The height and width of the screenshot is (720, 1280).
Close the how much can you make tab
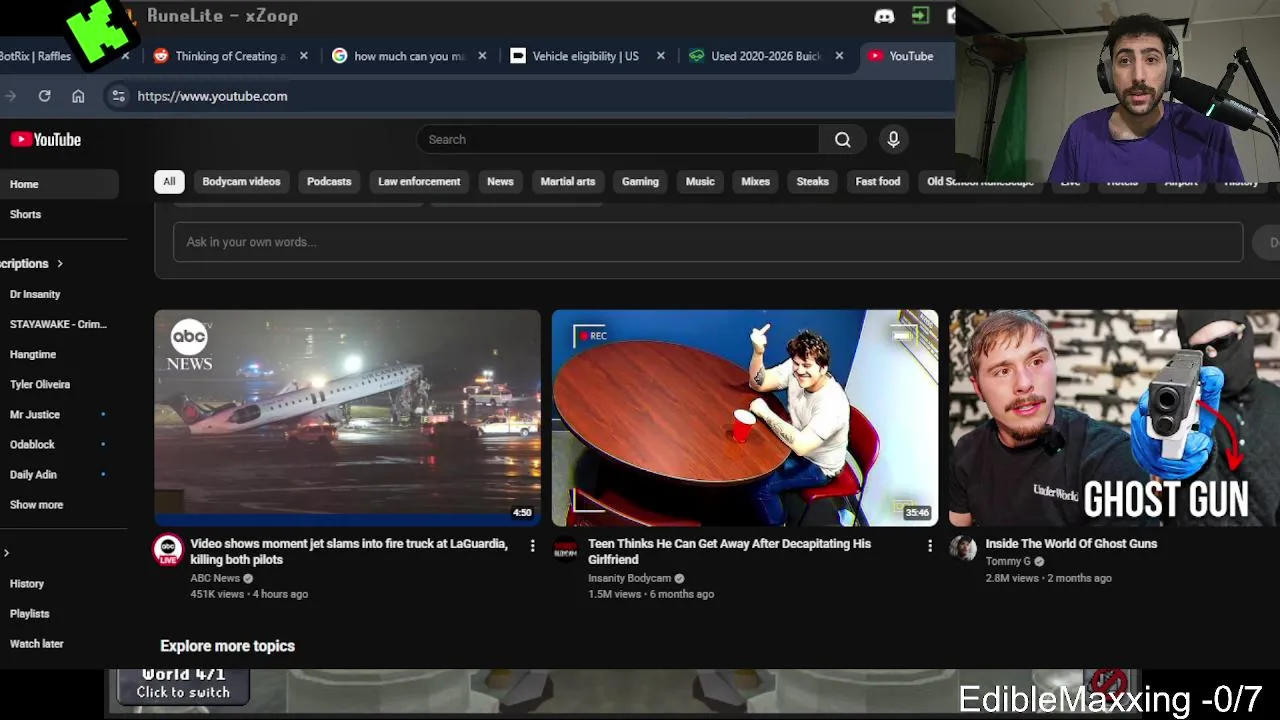pyautogui.click(x=482, y=56)
